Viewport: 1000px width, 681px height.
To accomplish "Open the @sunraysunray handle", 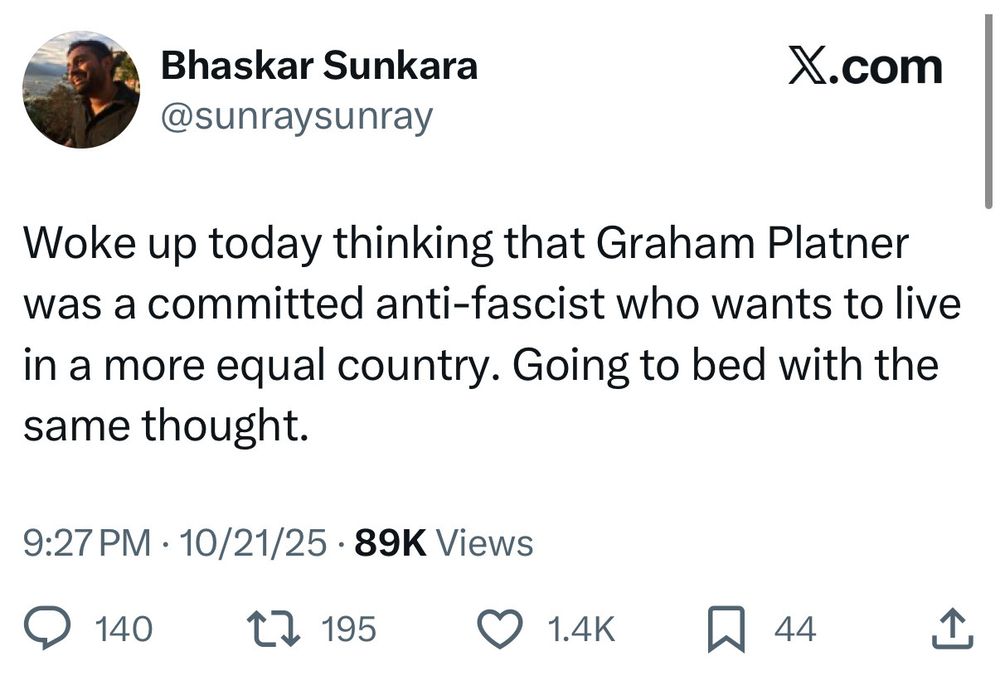I will coord(295,115).
